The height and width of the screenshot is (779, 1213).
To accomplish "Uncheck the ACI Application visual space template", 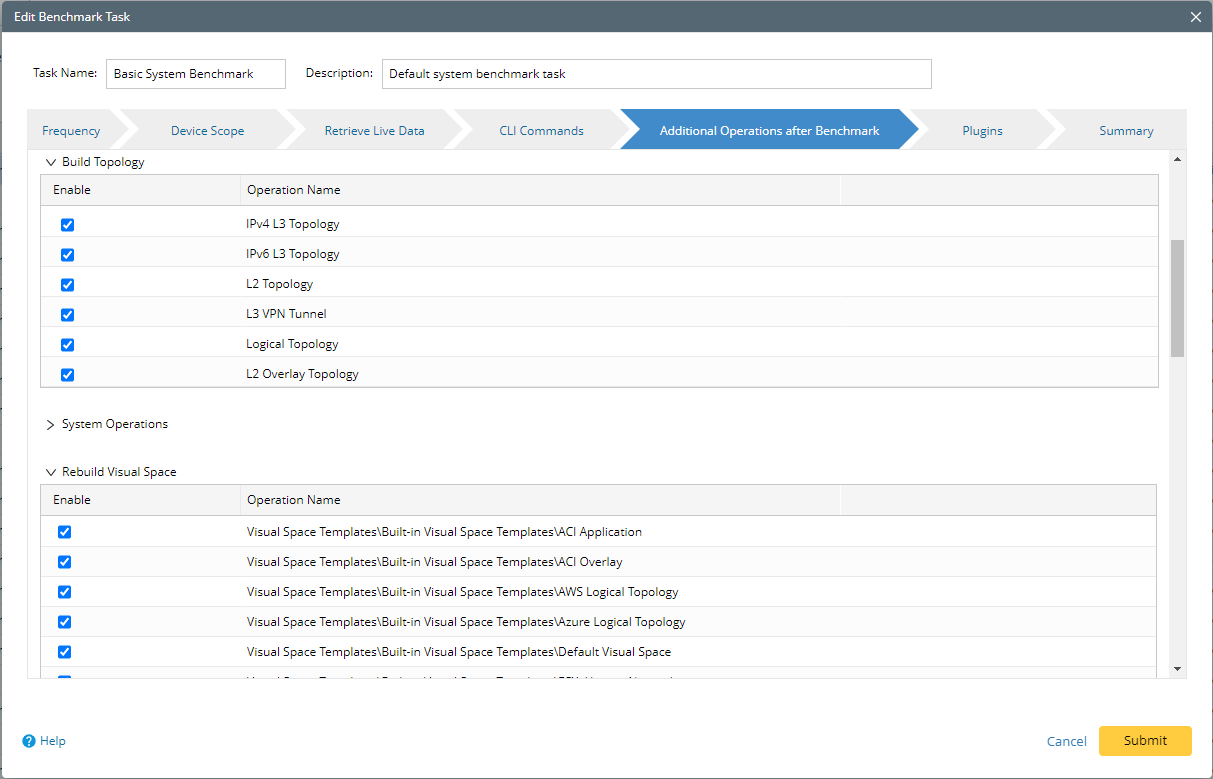I will coord(64,532).
